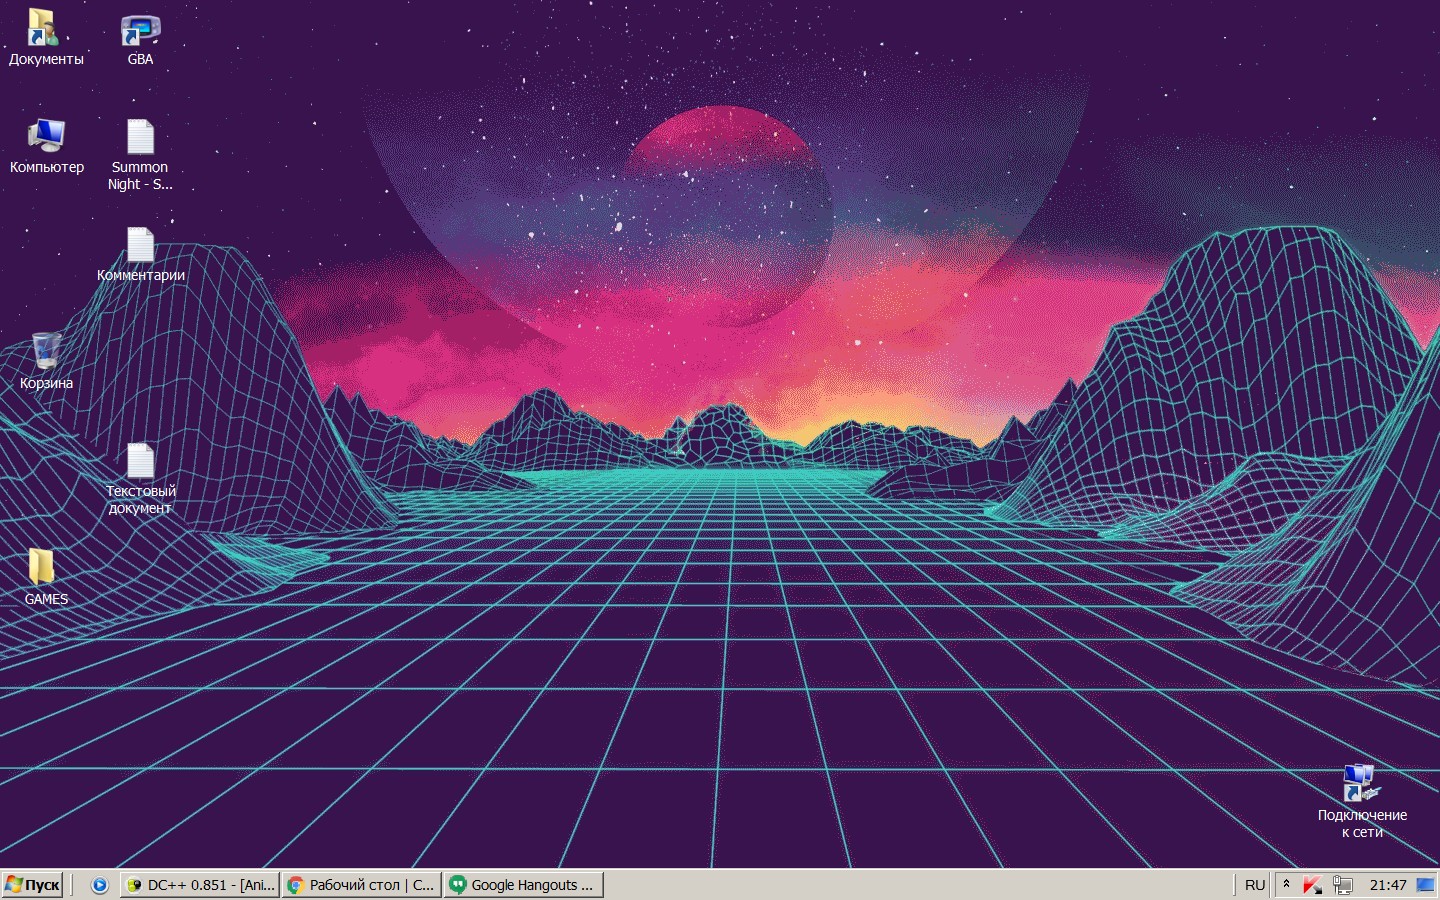
Task: Click the blue monitor tray icon
Action: point(1425,885)
